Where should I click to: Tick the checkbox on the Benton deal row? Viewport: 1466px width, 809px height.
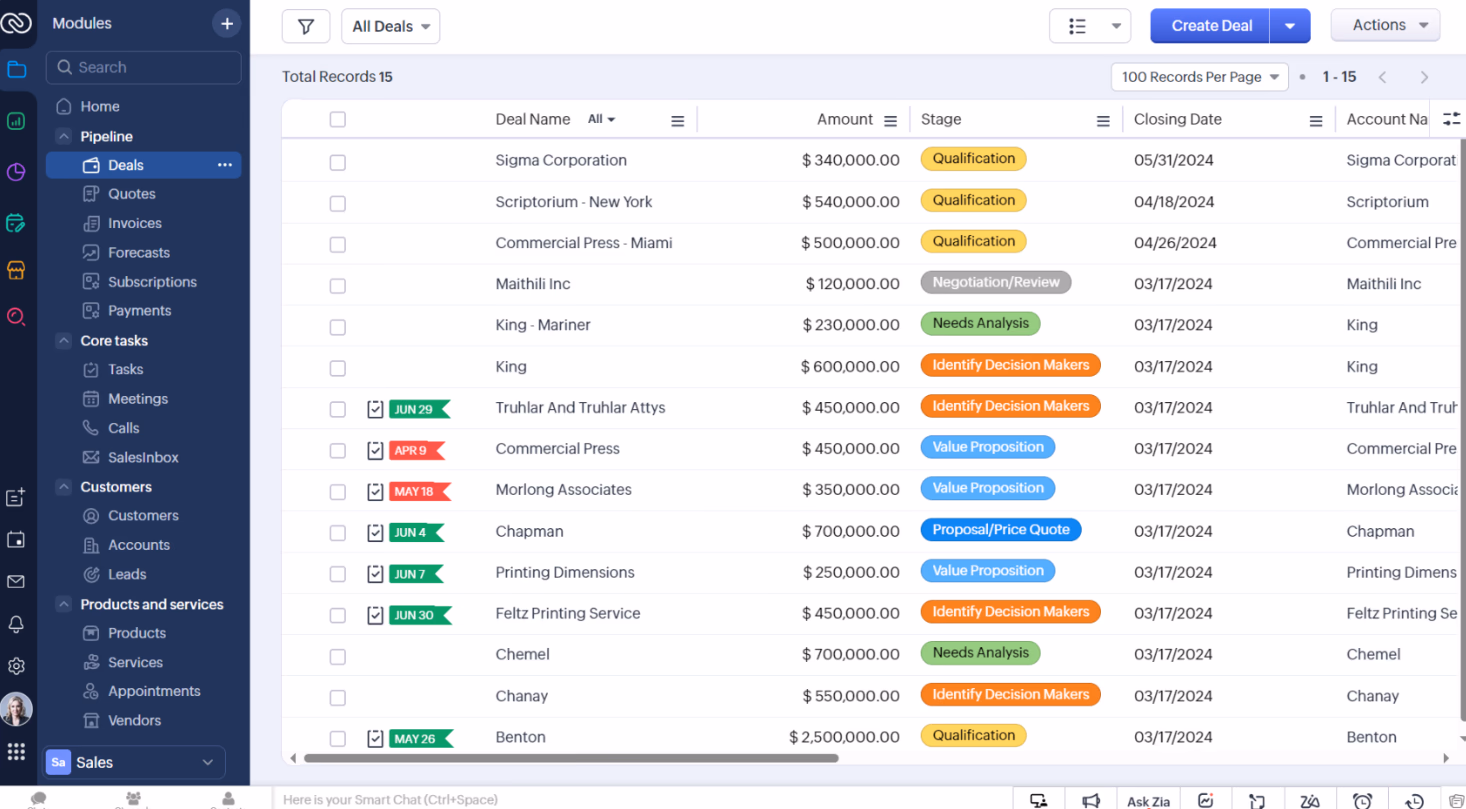tap(337, 737)
